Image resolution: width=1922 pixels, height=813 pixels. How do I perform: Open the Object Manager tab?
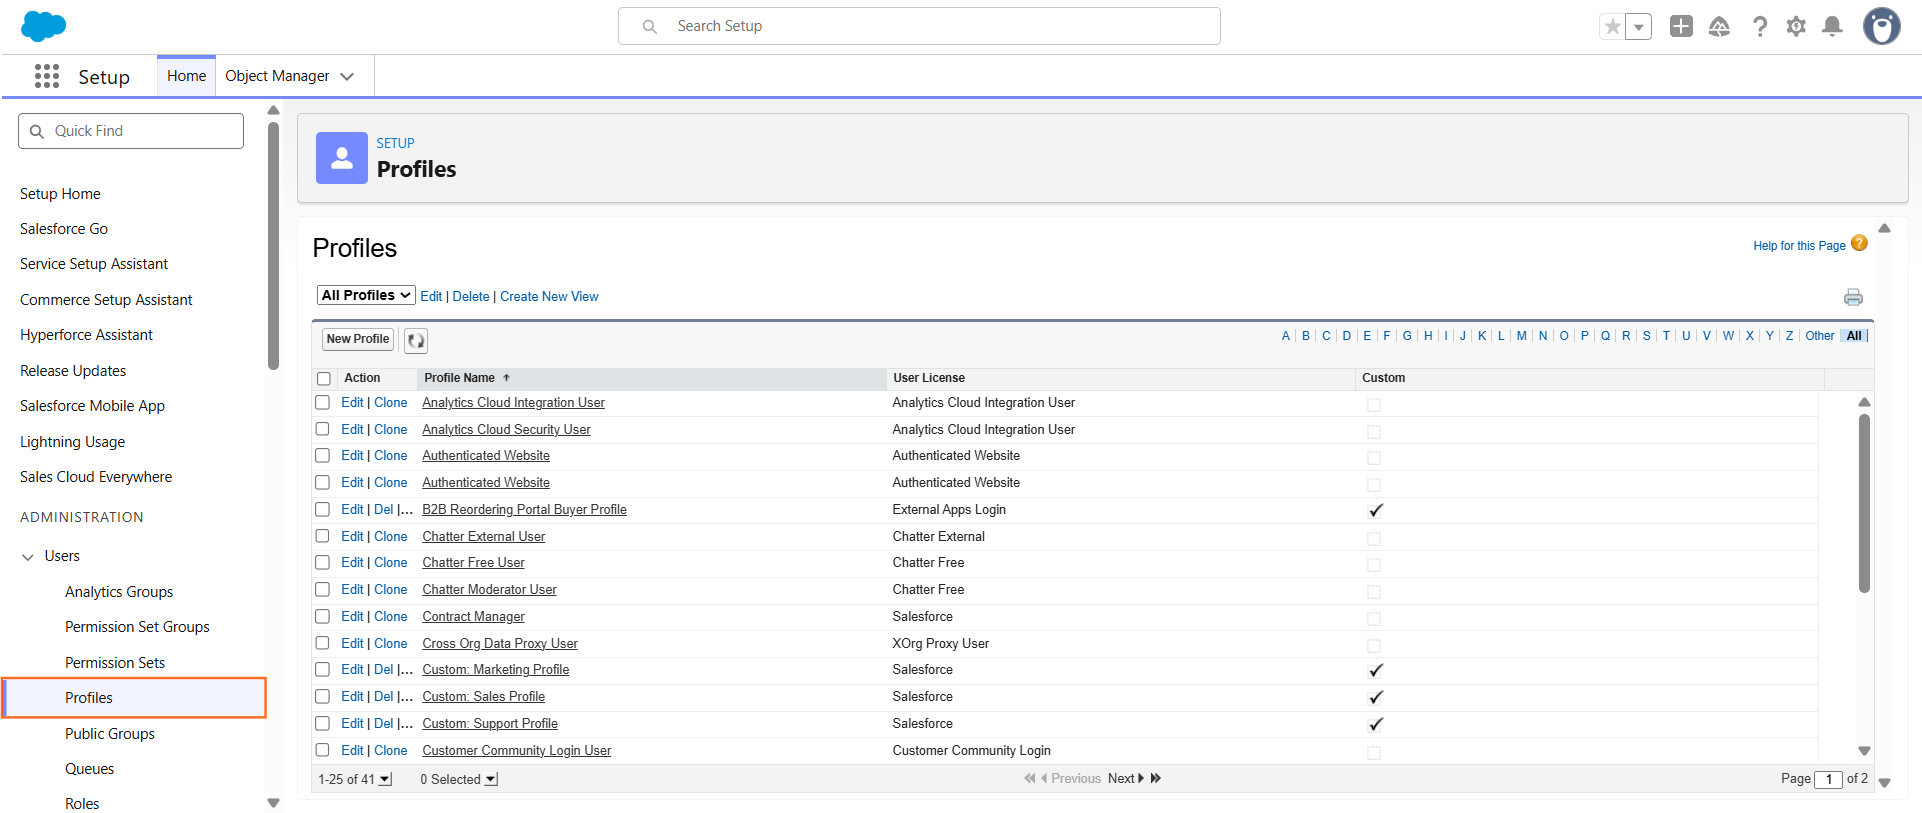pyautogui.click(x=277, y=76)
